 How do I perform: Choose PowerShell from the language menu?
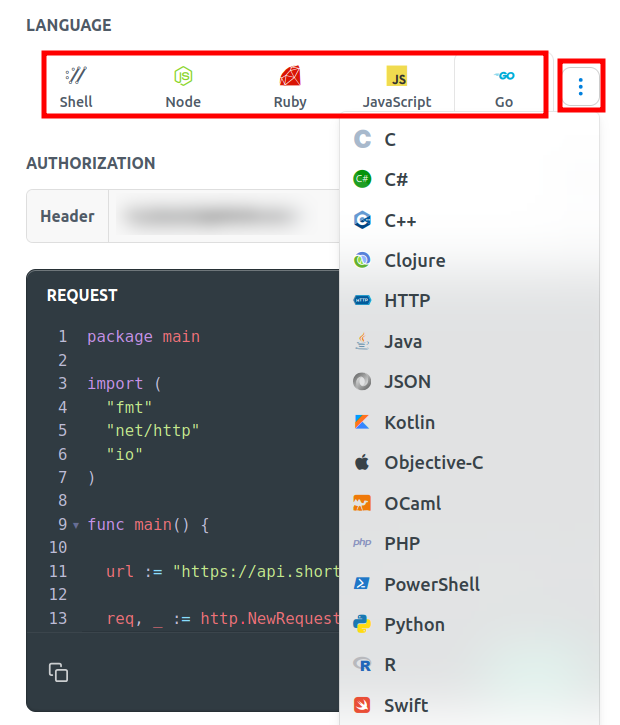pos(432,584)
